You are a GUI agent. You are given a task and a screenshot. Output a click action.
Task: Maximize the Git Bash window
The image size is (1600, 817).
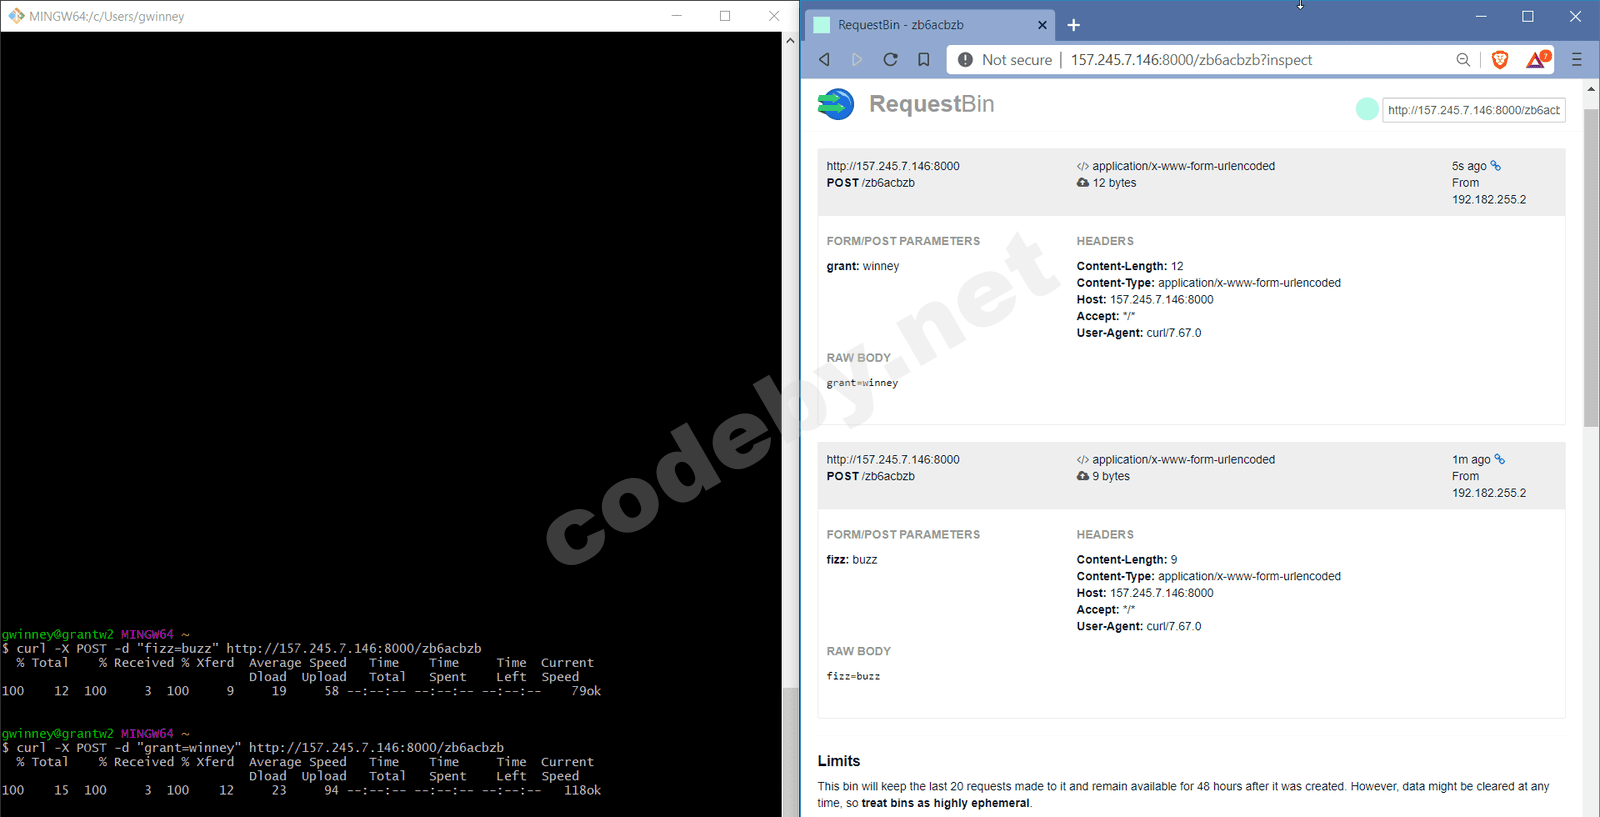click(725, 16)
